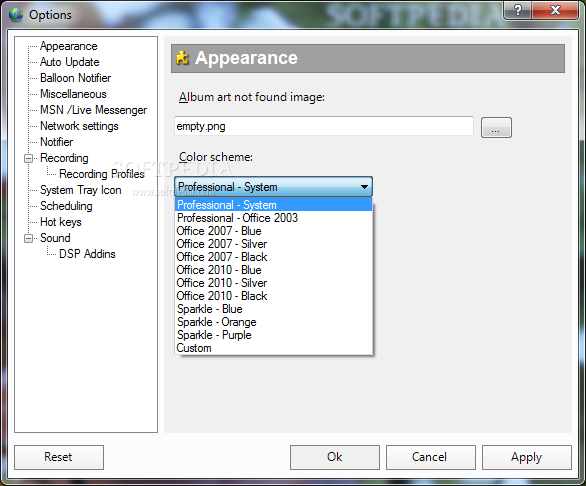
Task: Open Network settings page
Action: 79,126
